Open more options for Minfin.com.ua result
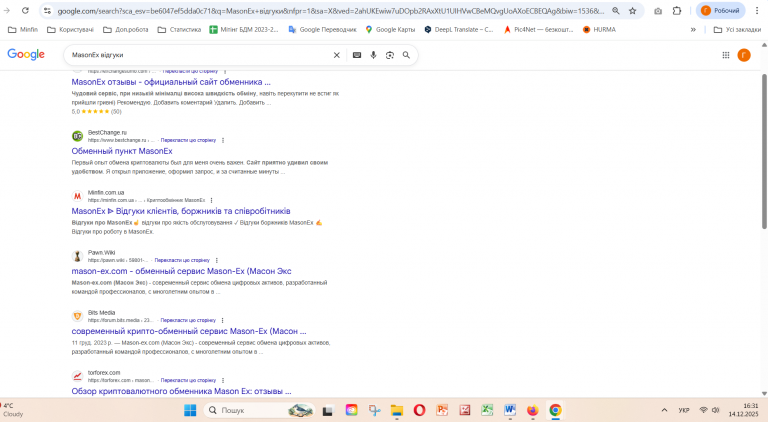768x422 pixels. click(x=212, y=200)
